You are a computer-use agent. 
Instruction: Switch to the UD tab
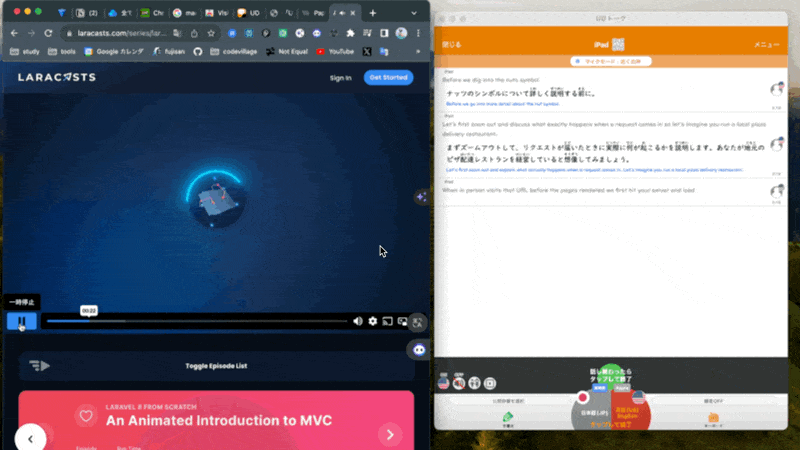coord(249,13)
